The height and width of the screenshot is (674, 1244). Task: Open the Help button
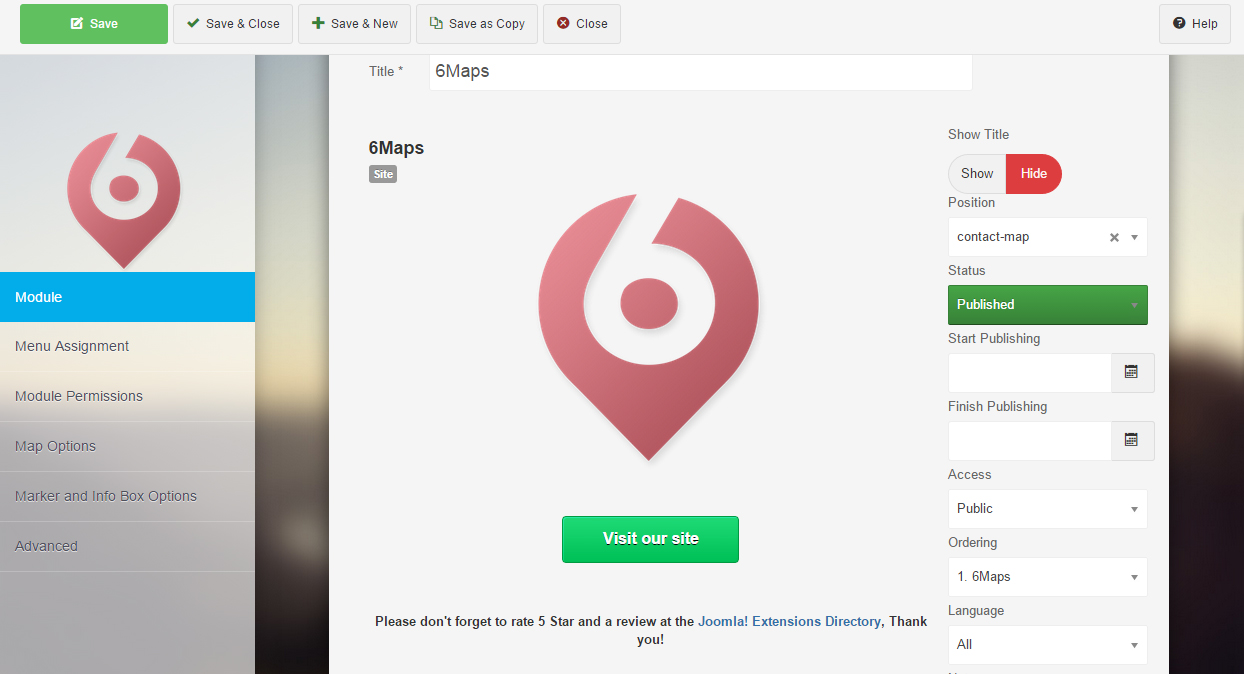(x=1195, y=24)
